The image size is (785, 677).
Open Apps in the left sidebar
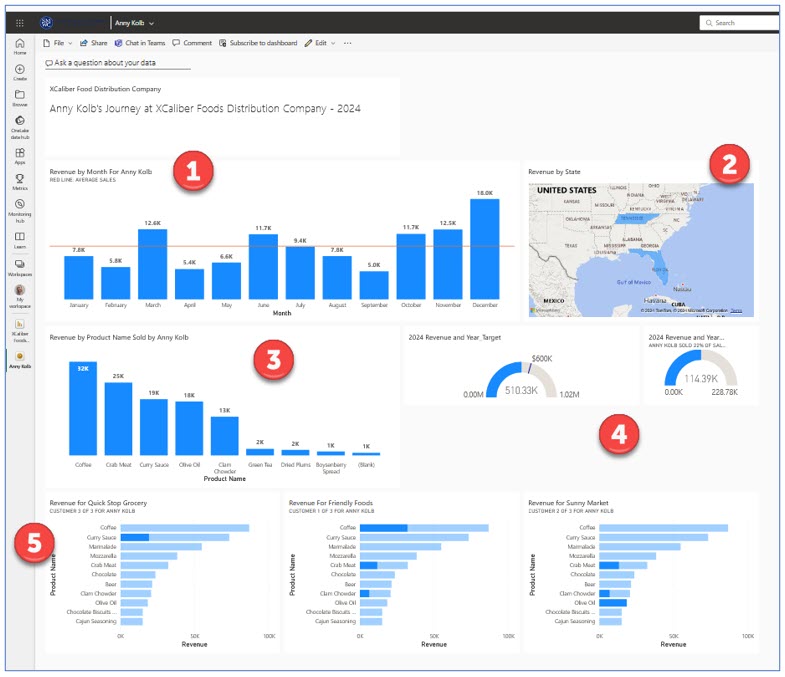20,157
